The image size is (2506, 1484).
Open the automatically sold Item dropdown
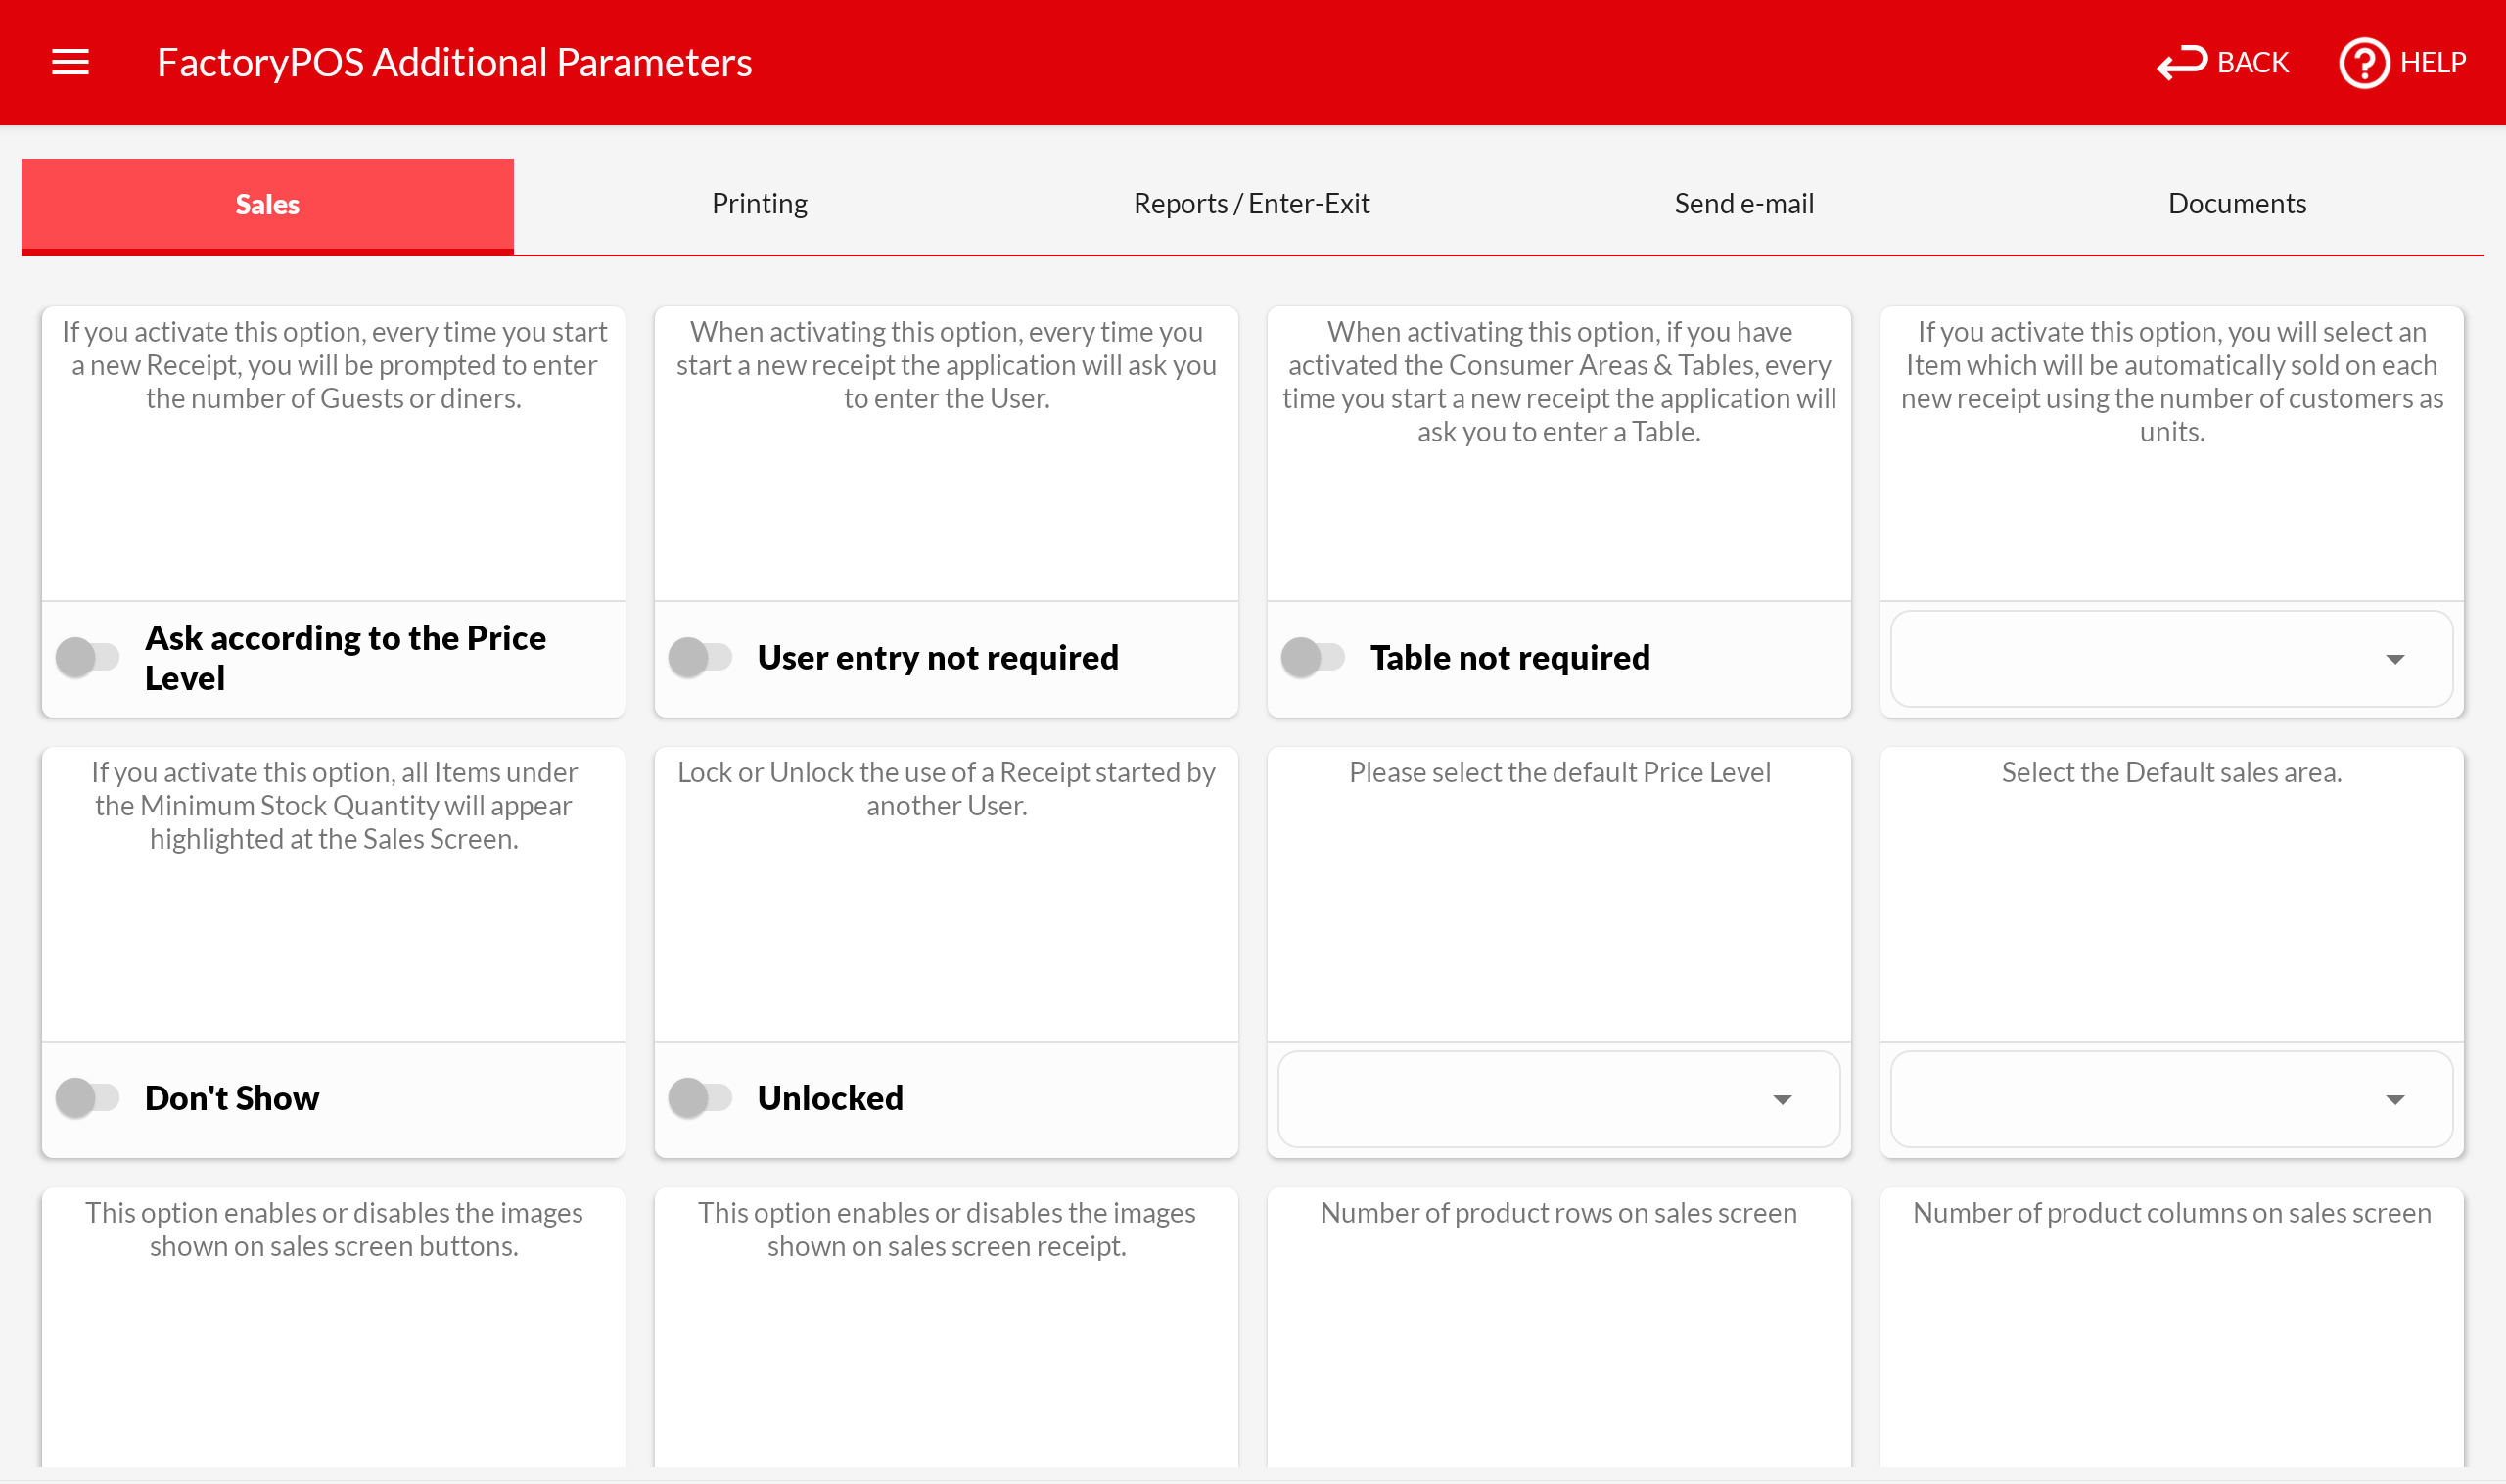click(2170, 658)
